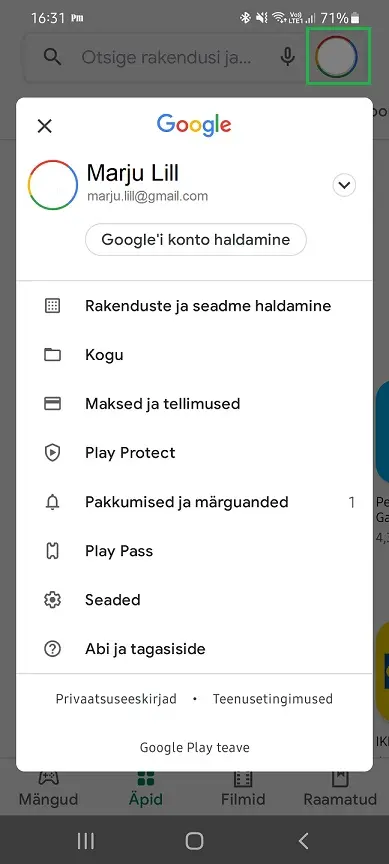The height and width of the screenshot is (864, 389).
Task: Tap the profile avatar in search bar
Action: [337, 57]
